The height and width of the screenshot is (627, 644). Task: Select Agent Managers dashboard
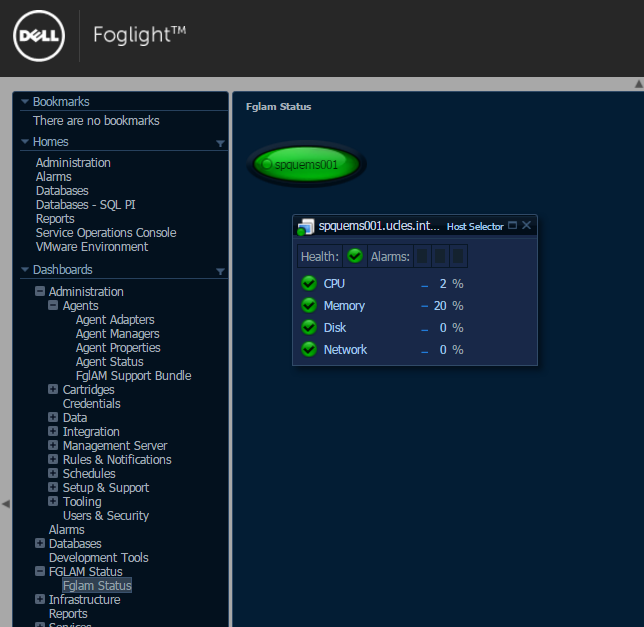coord(117,333)
